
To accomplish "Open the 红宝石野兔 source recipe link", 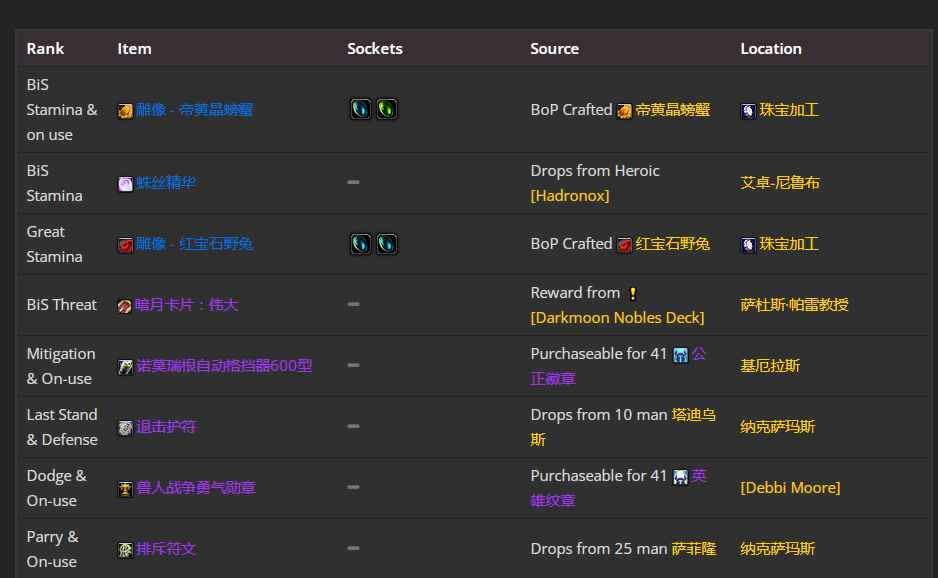I will (672, 244).
